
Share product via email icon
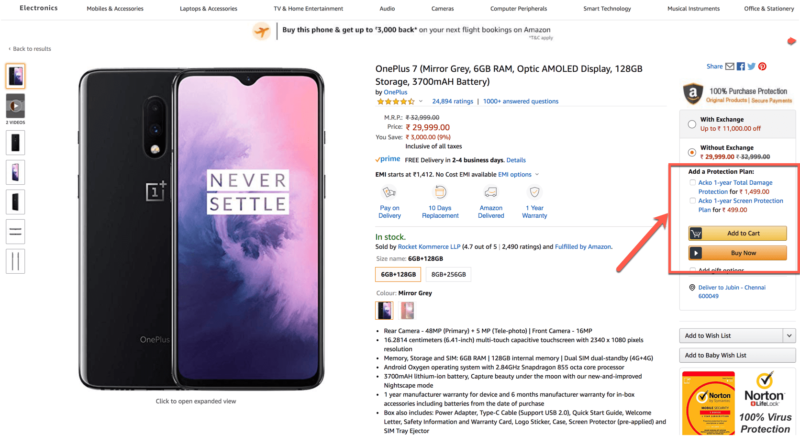click(x=730, y=66)
